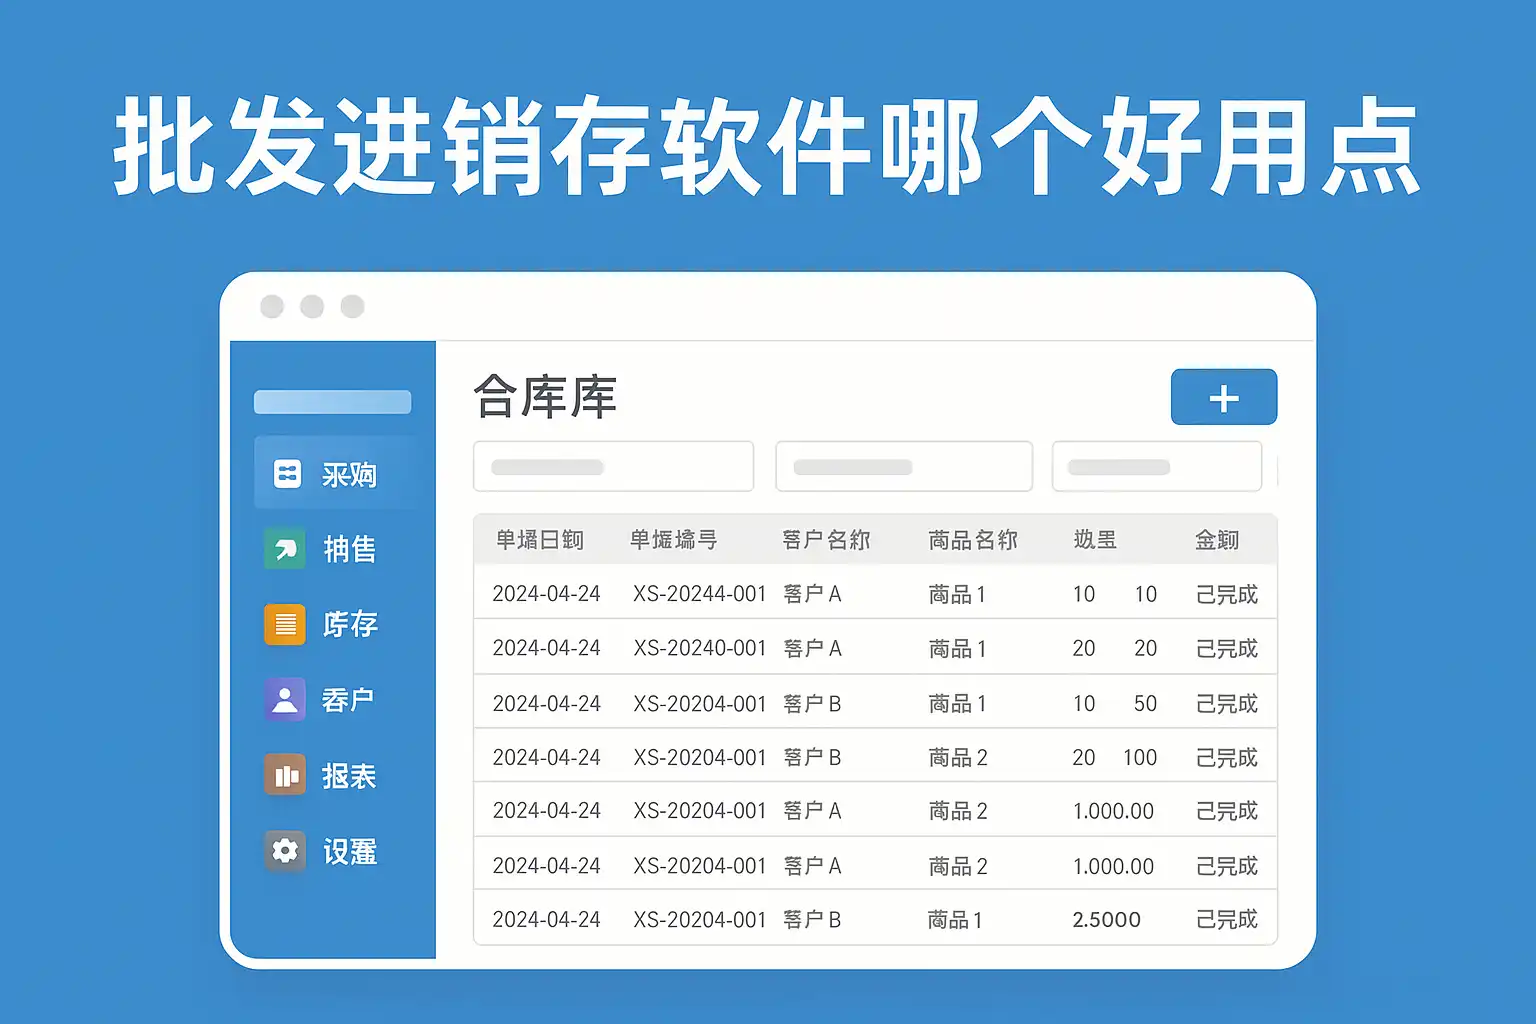Click the light blue bar atop sidebar
This screenshot has height=1024, width=1536.
[x=332, y=402]
